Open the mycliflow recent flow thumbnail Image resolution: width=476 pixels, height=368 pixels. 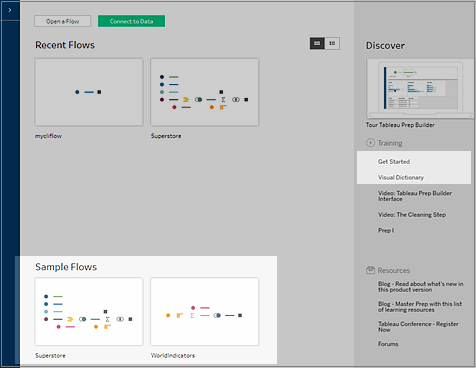(x=89, y=92)
